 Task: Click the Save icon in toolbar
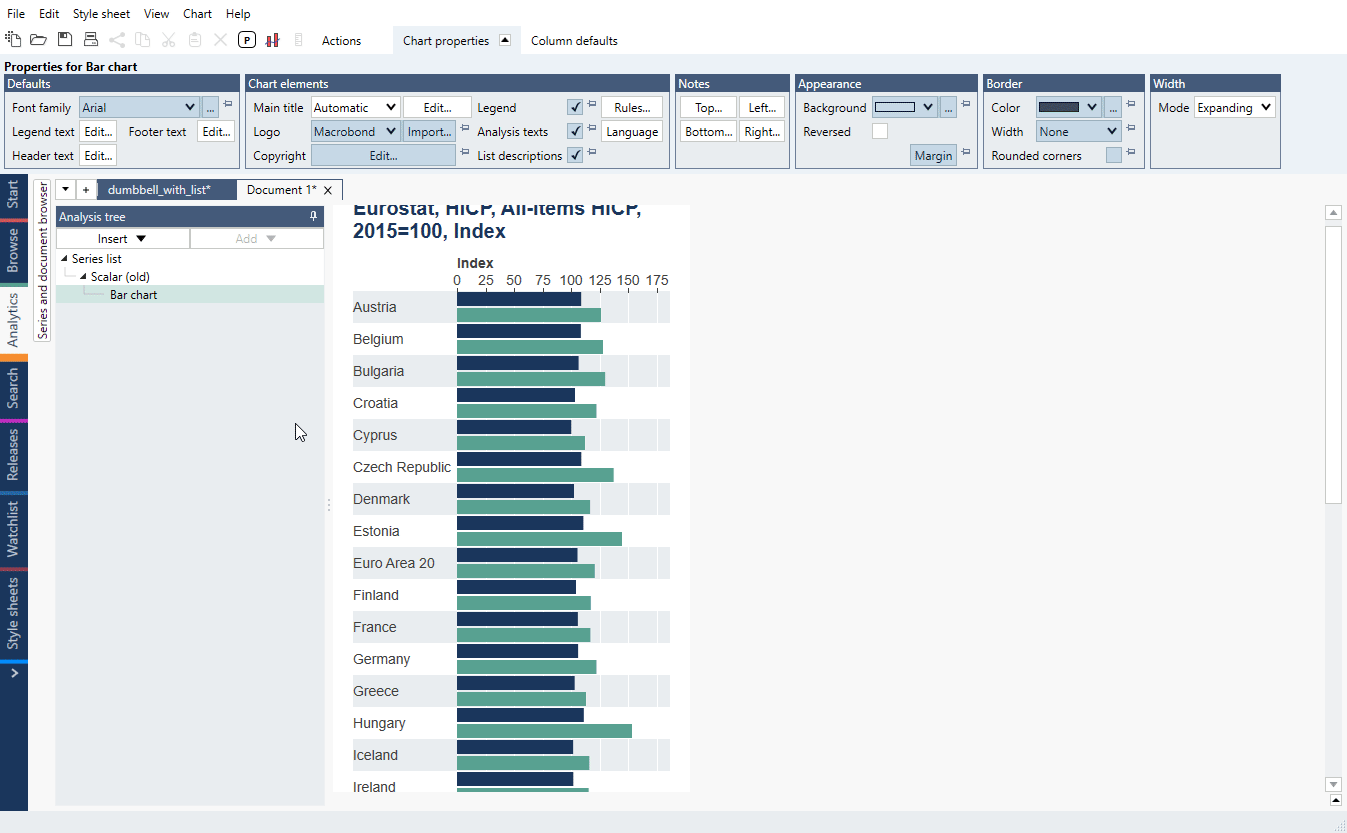(65, 40)
